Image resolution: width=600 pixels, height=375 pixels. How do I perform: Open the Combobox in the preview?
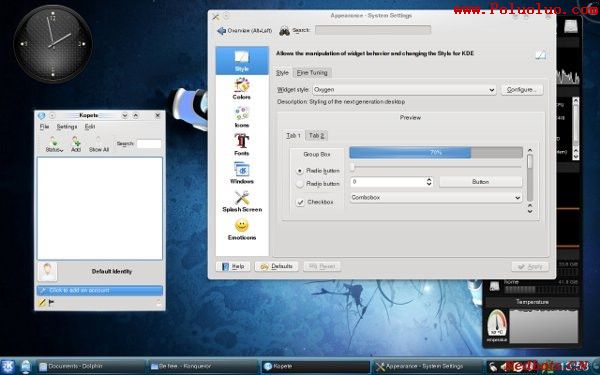436,197
